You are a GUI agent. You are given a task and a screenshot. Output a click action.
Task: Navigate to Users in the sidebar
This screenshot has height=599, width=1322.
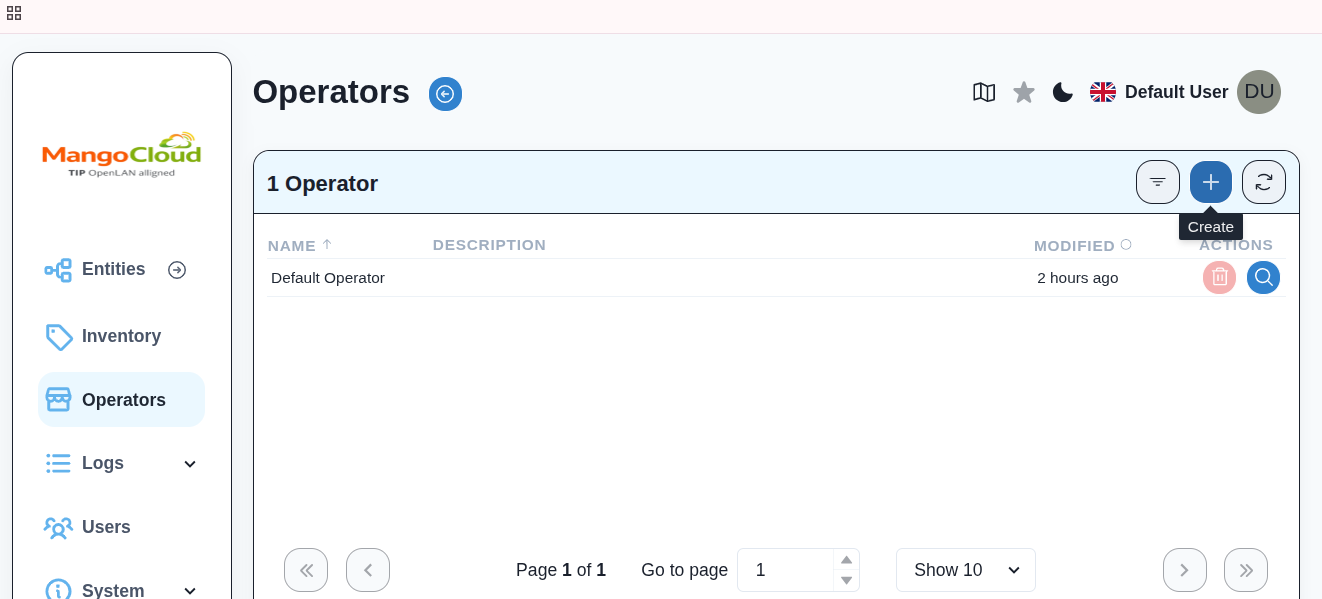[x=106, y=527]
